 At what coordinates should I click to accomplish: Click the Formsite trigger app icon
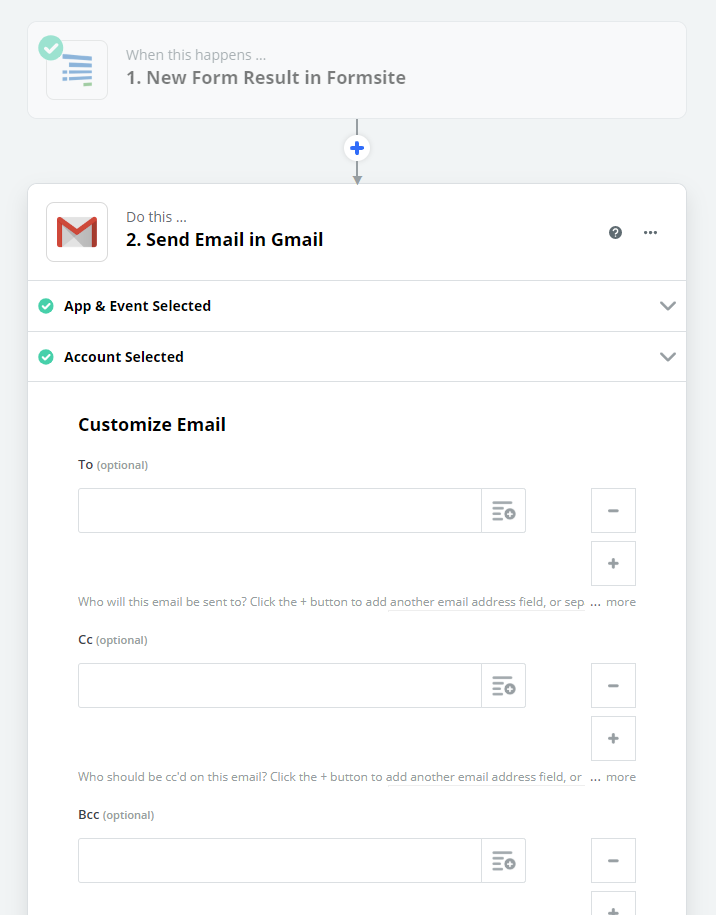click(77, 70)
